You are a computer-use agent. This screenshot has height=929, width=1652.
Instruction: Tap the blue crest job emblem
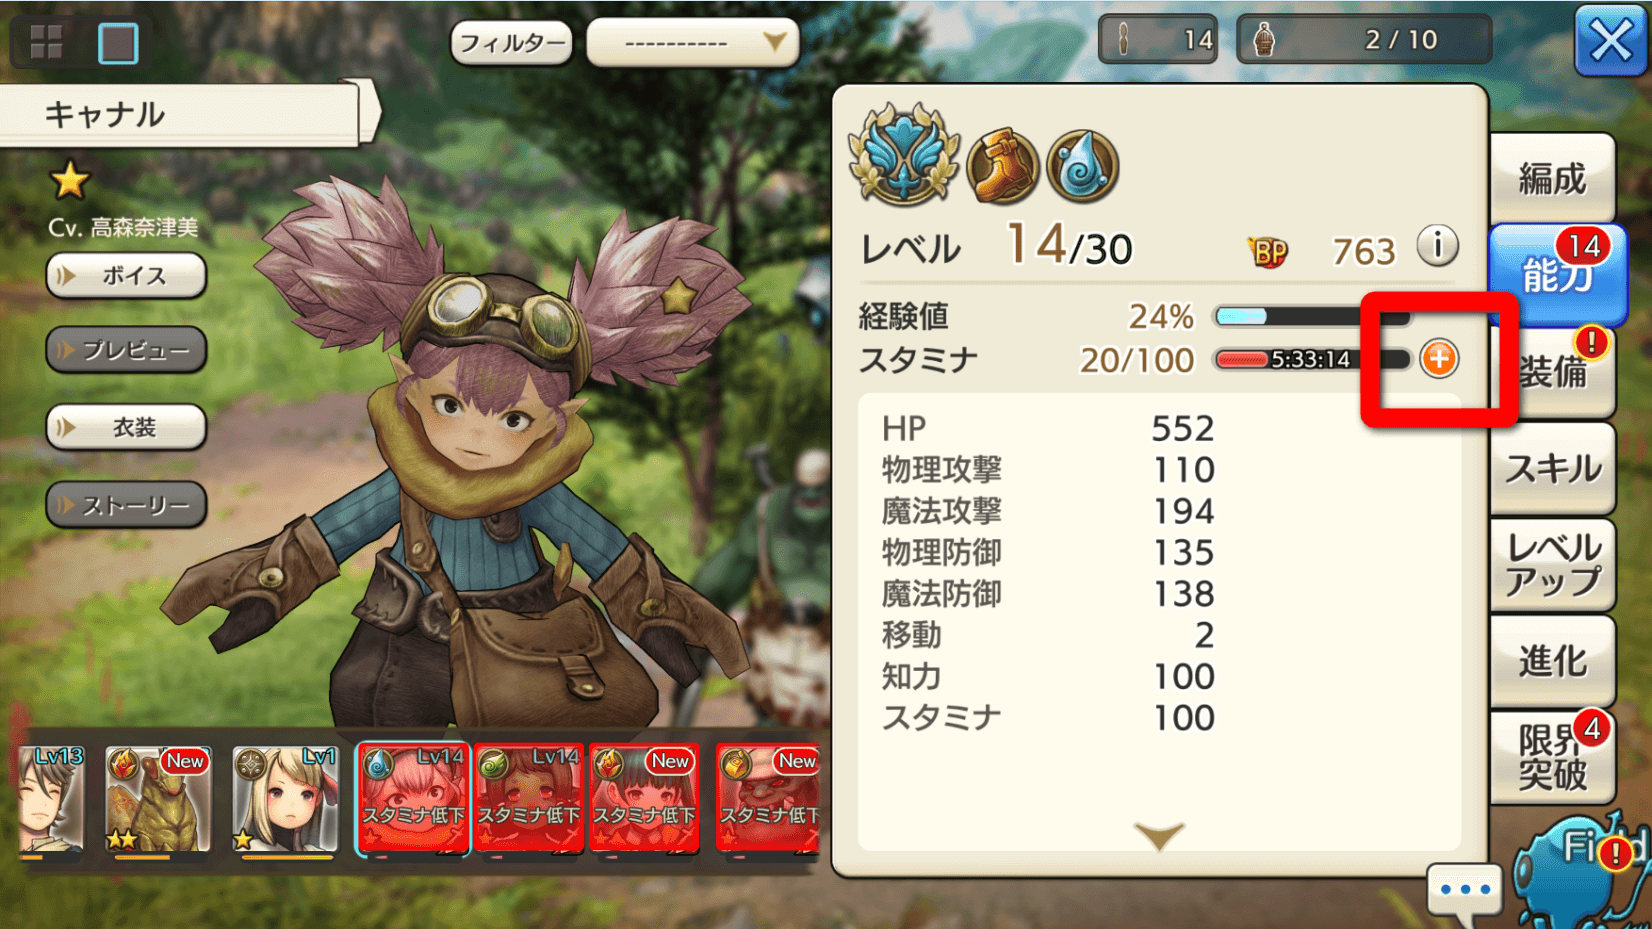tap(904, 158)
